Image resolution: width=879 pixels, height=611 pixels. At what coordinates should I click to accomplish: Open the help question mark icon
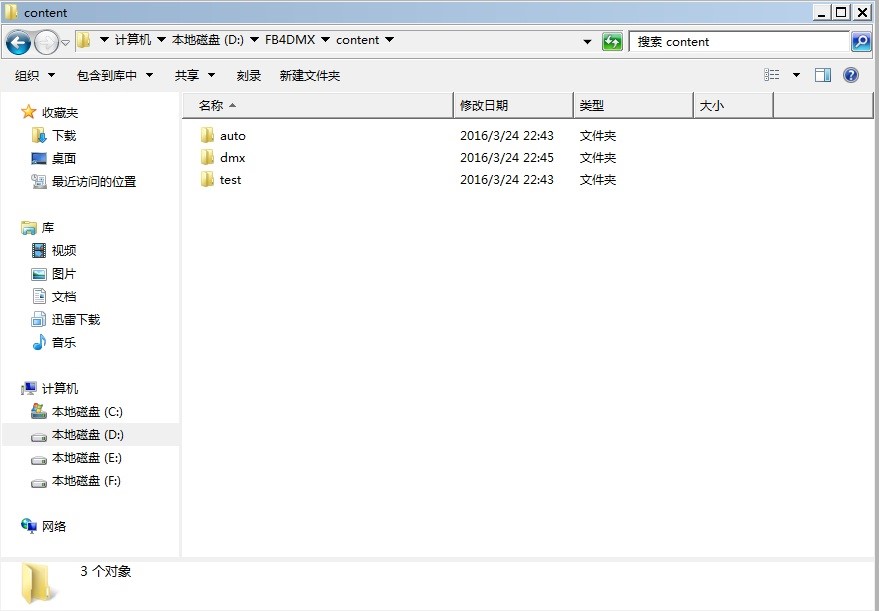pyautogui.click(x=851, y=75)
